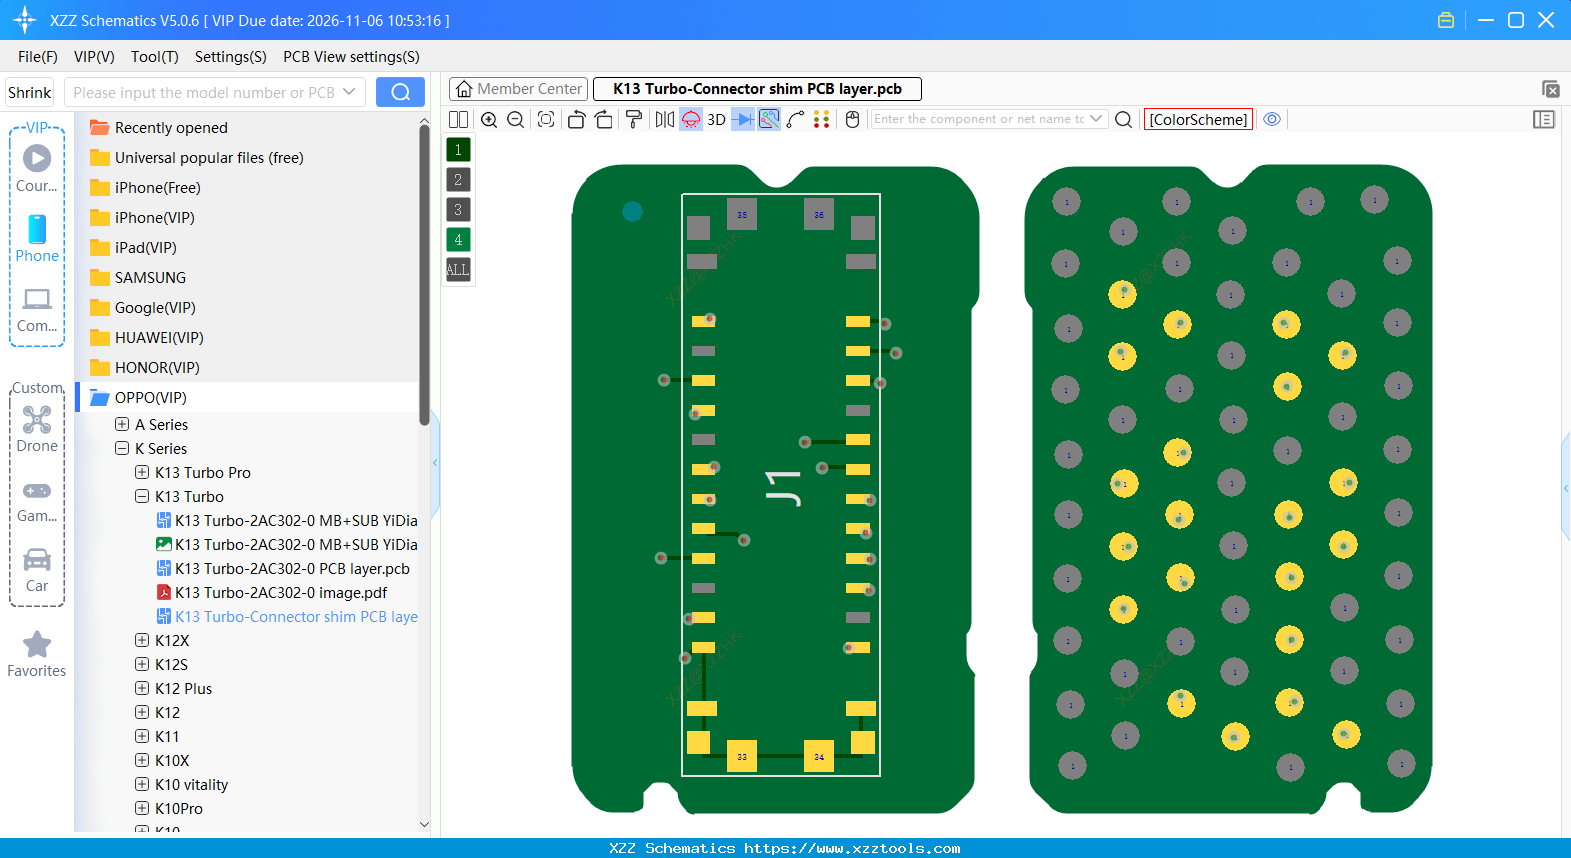Select the Game console category

click(37, 501)
